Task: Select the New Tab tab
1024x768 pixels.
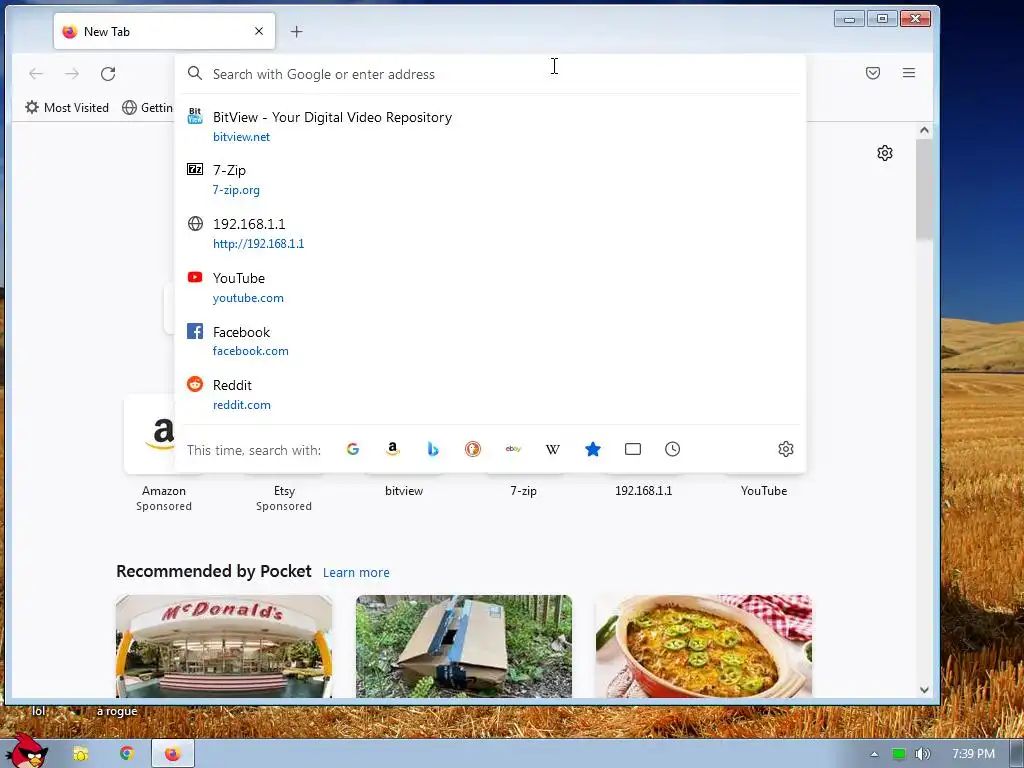Action: tap(165, 31)
